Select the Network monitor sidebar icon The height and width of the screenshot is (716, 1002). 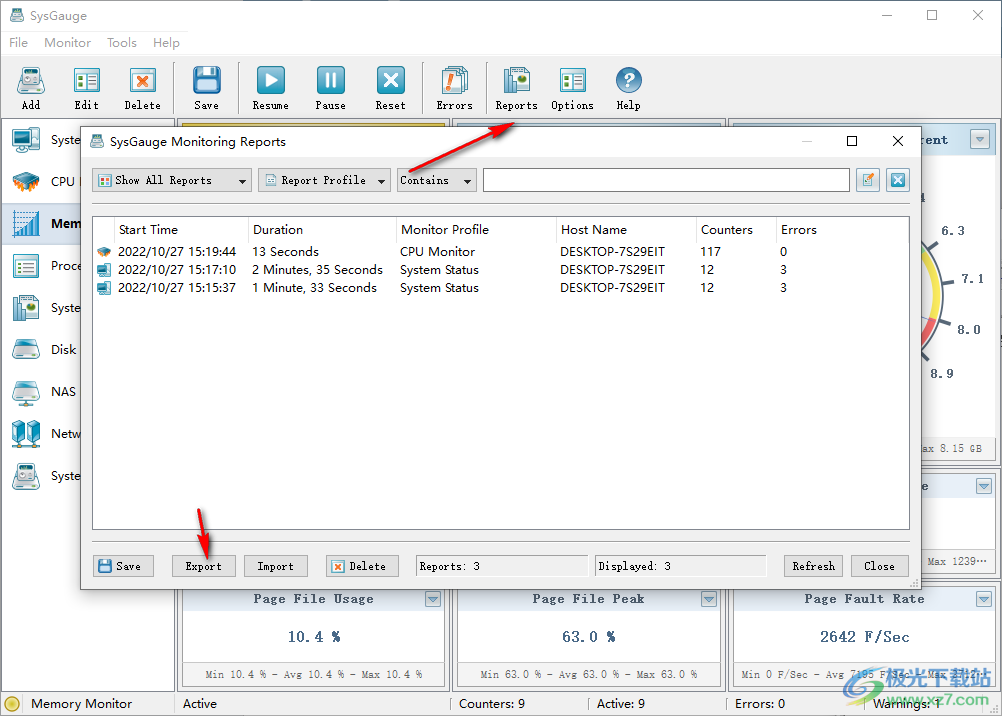click(26, 434)
